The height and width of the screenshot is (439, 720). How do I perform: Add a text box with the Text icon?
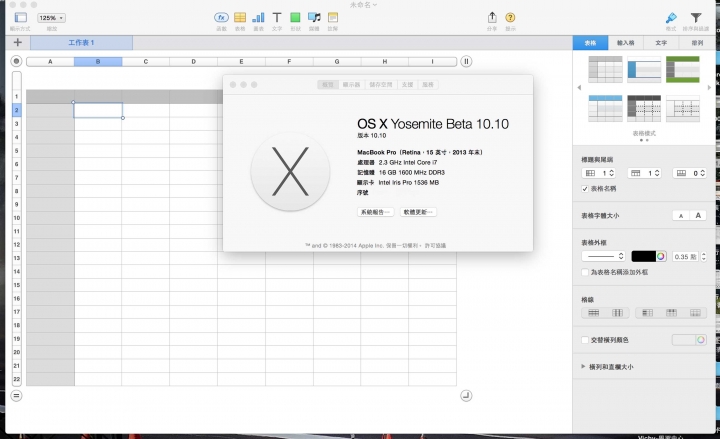coord(277,17)
